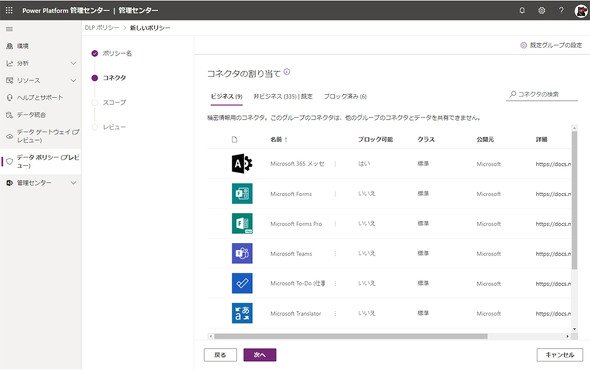
Task: Click the はい cell in Microsoft 365 row
Action: 364,164
